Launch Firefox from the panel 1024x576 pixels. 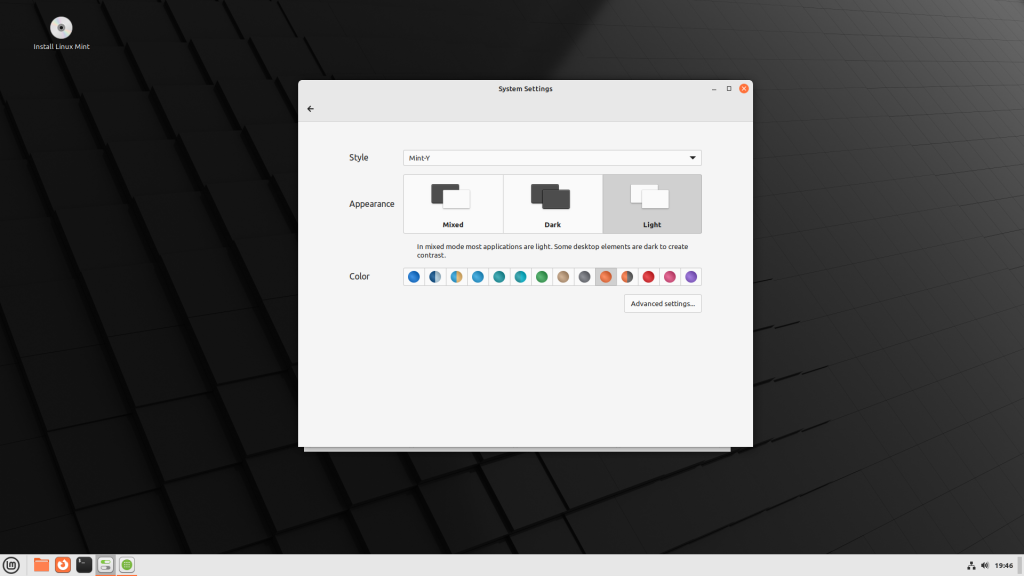click(61, 564)
